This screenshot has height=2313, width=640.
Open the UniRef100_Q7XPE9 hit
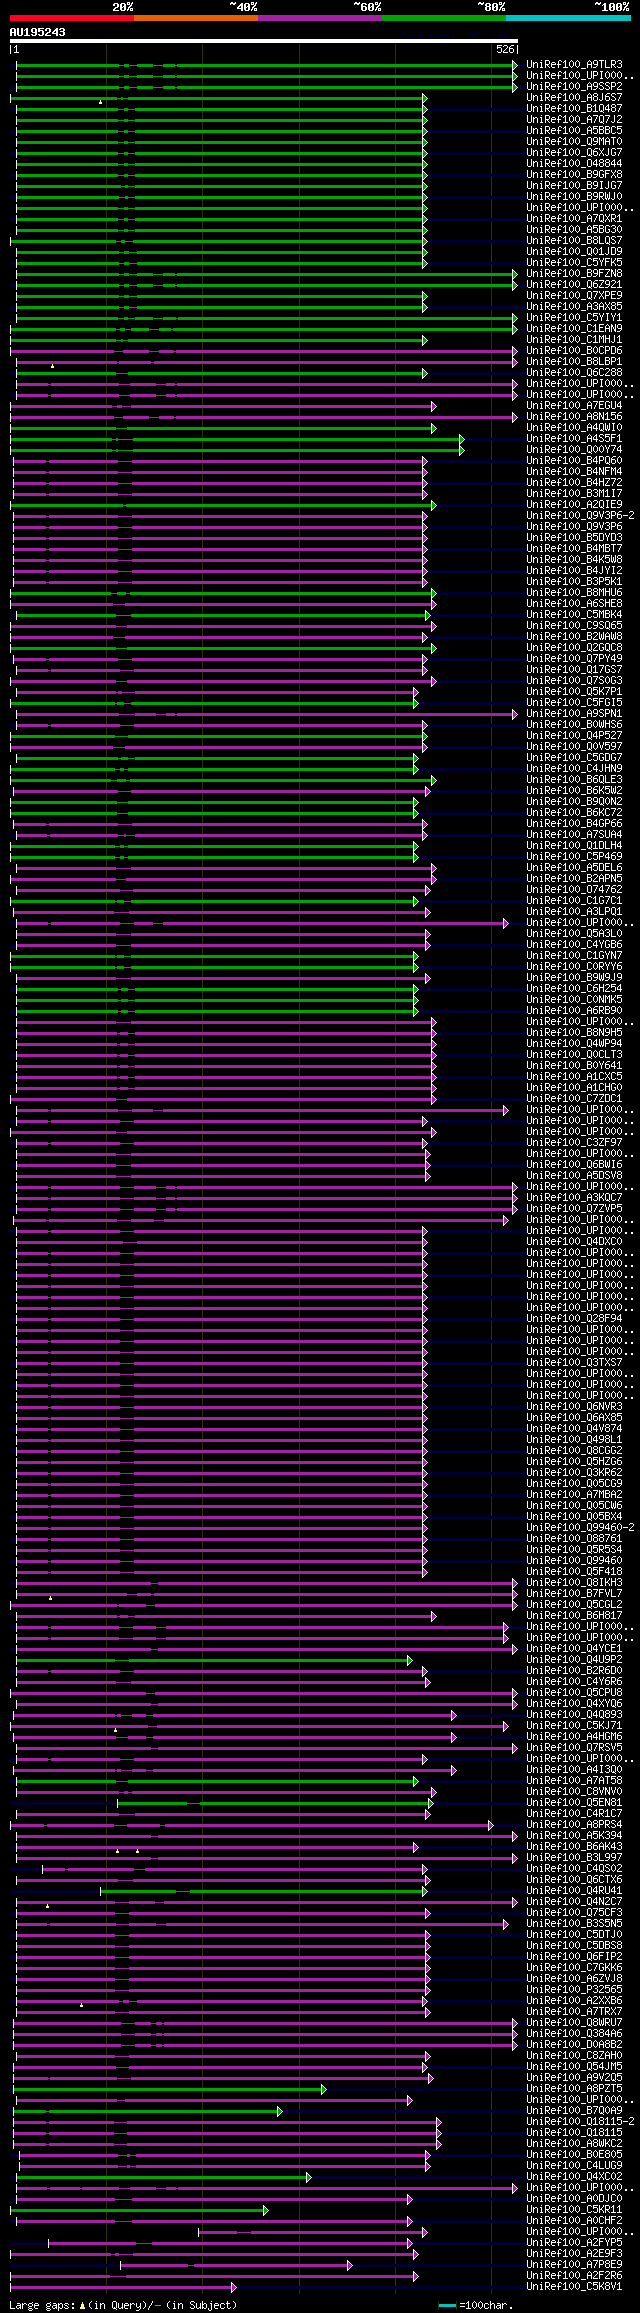pyautogui.click(x=574, y=296)
